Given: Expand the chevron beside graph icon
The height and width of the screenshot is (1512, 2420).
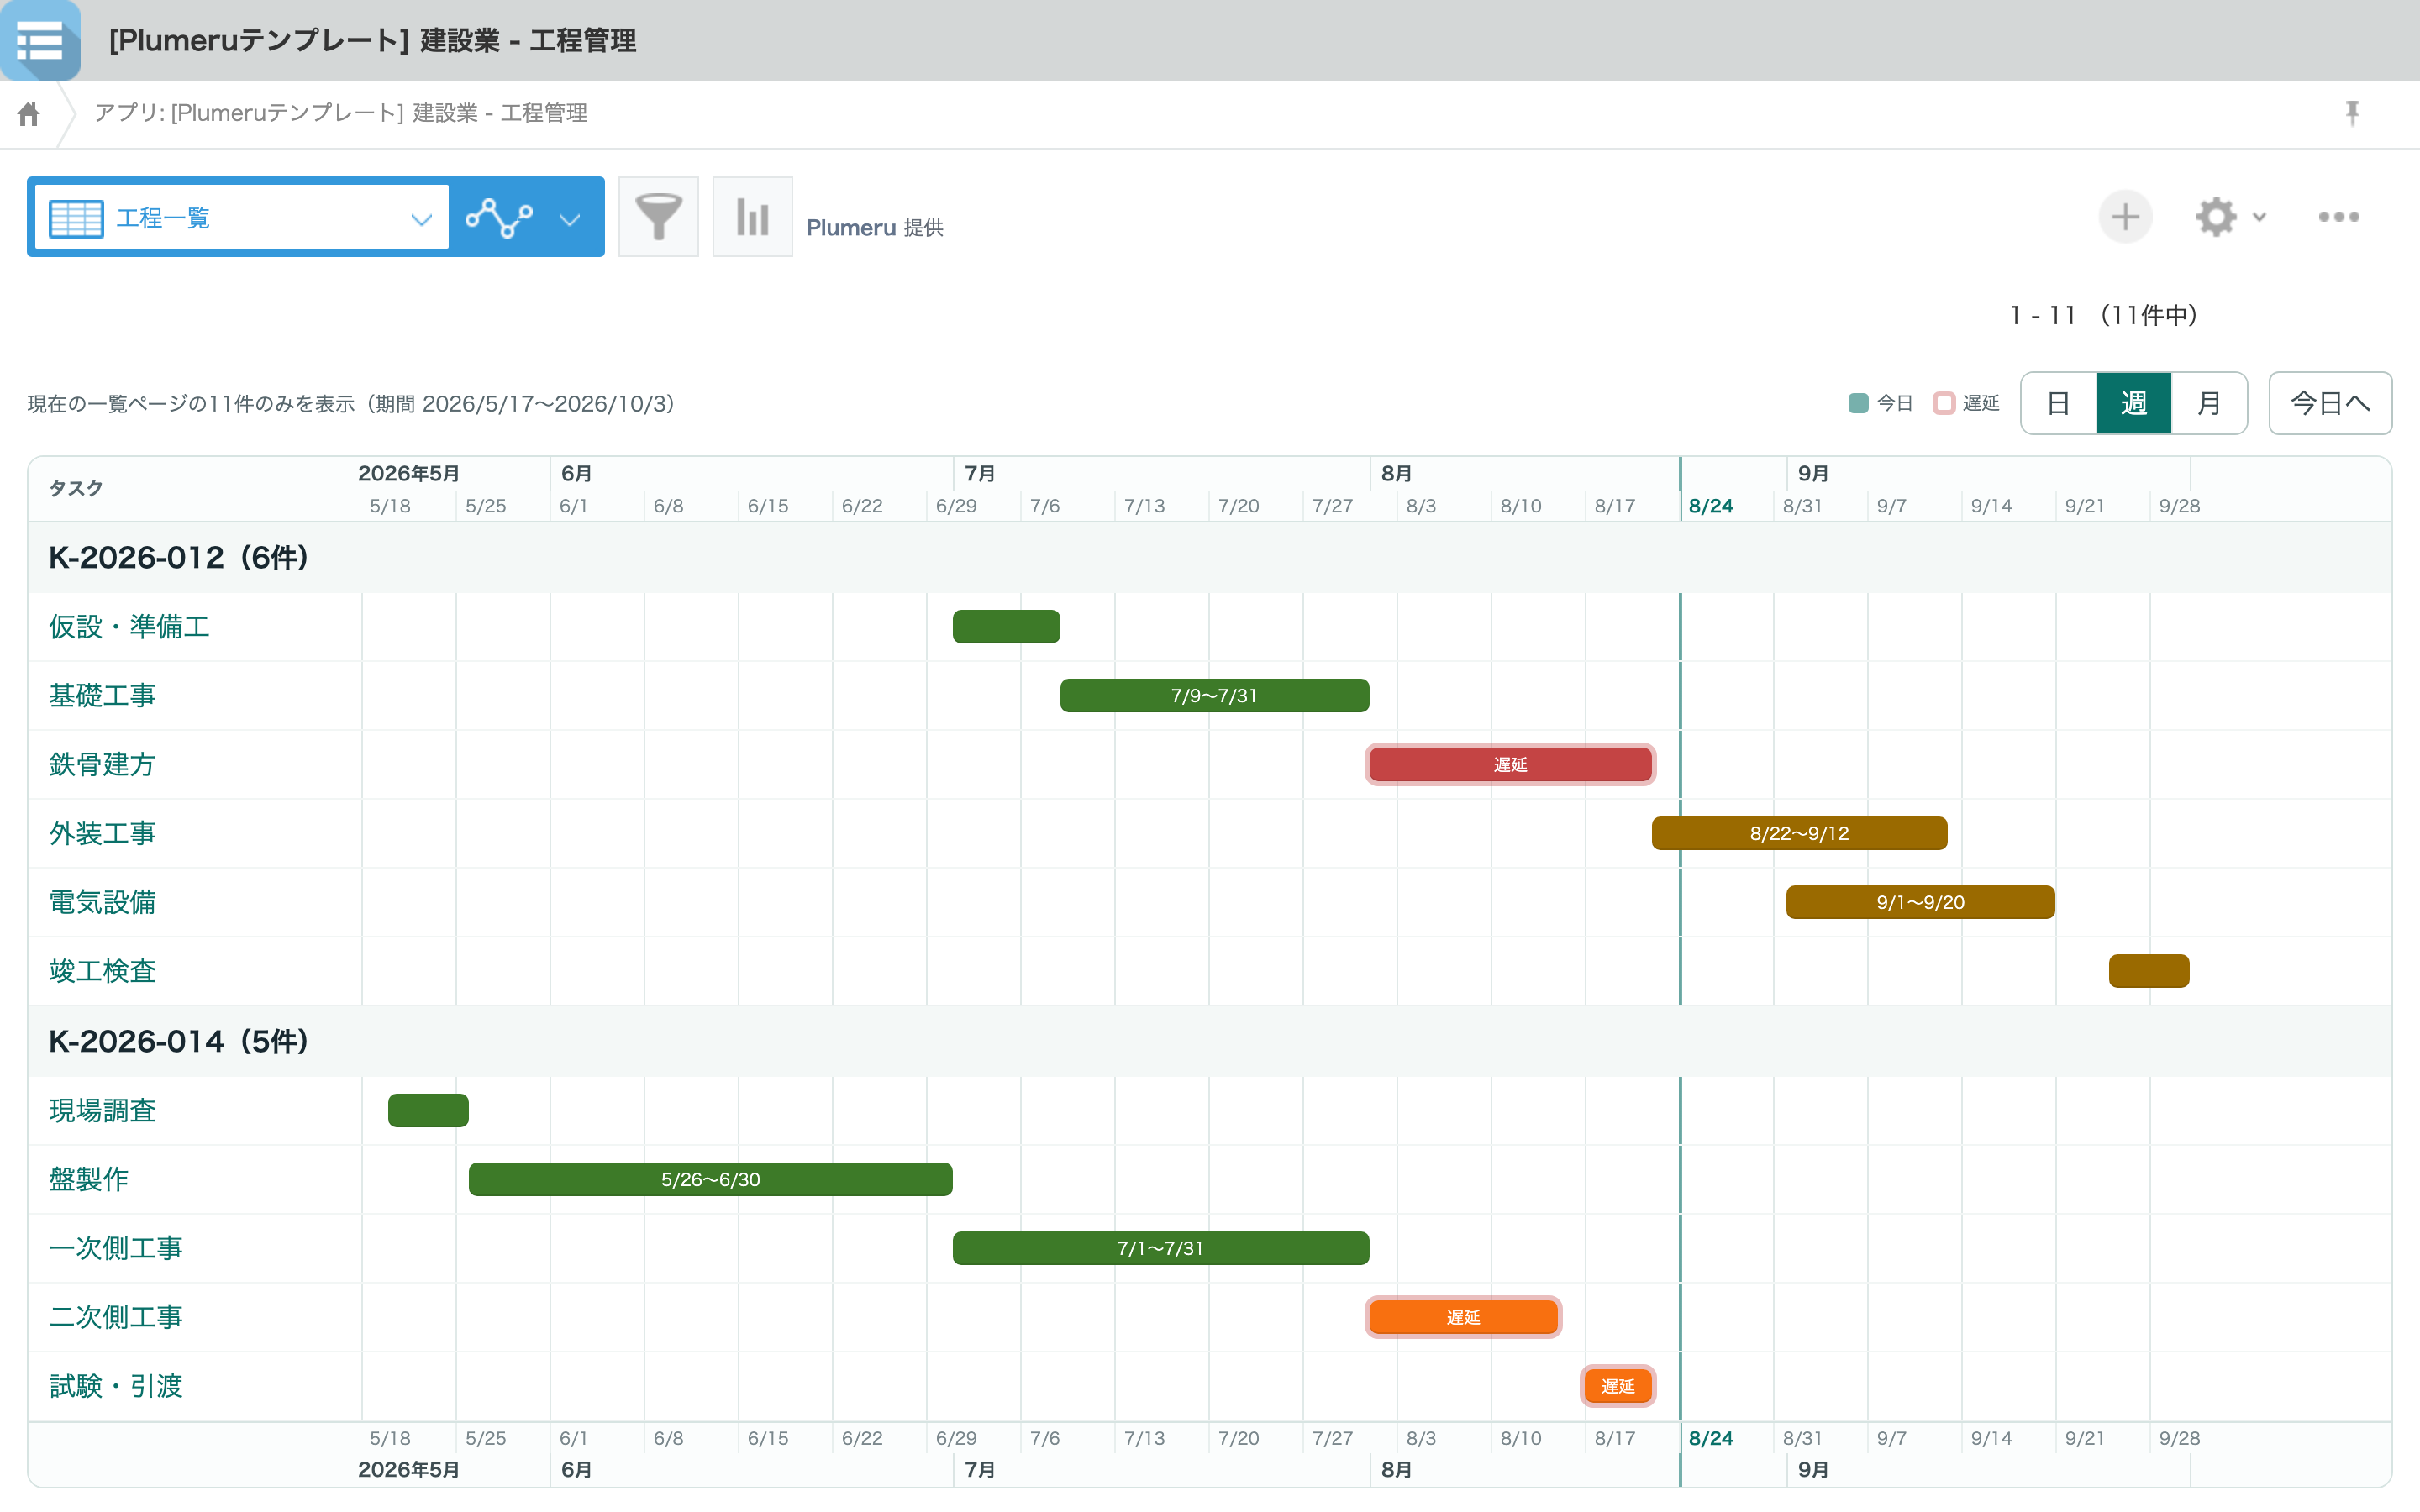Looking at the screenshot, I should point(570,219).
